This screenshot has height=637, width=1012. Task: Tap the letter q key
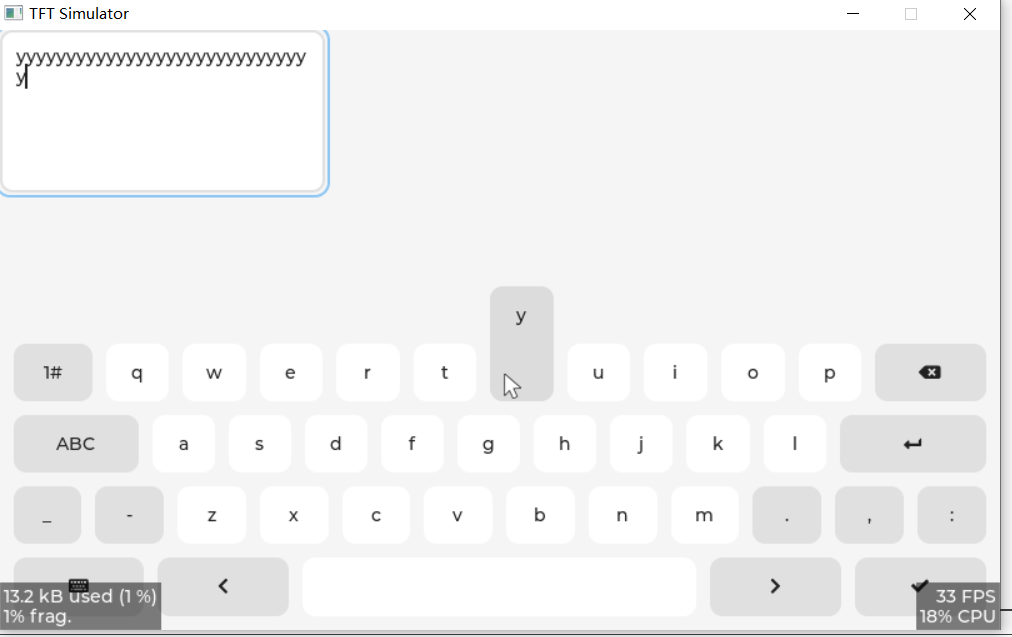137,372
